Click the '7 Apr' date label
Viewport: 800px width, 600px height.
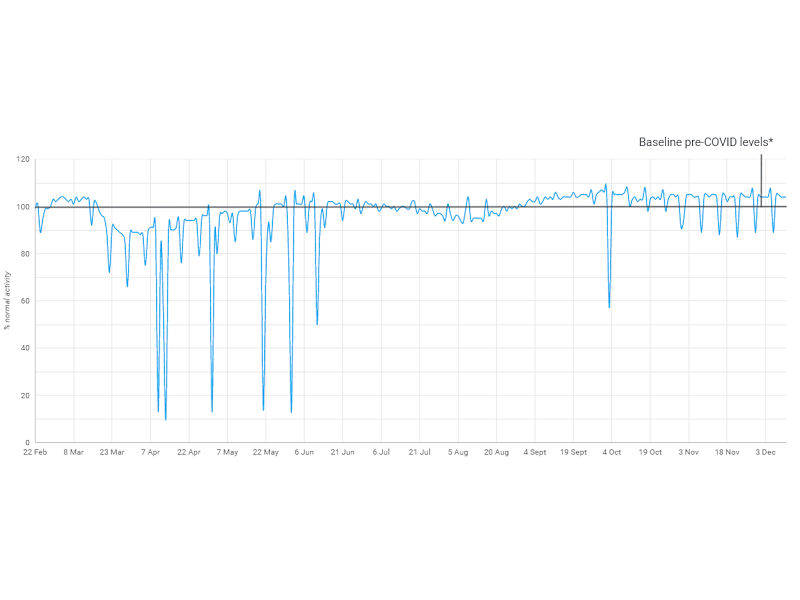click(x=151, y=452)
